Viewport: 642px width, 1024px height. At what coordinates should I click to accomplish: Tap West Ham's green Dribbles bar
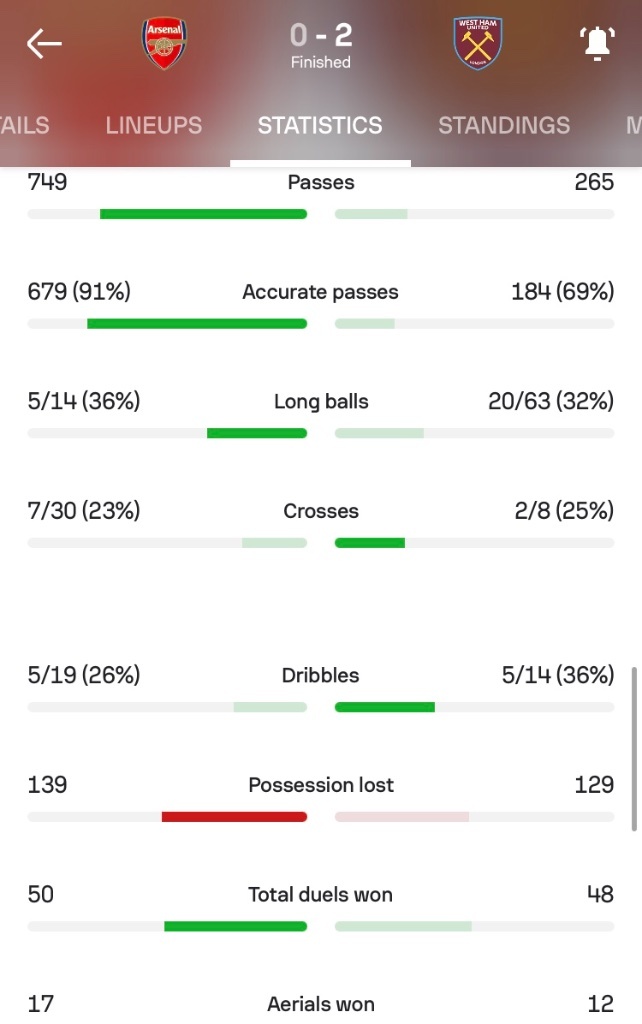385,707
